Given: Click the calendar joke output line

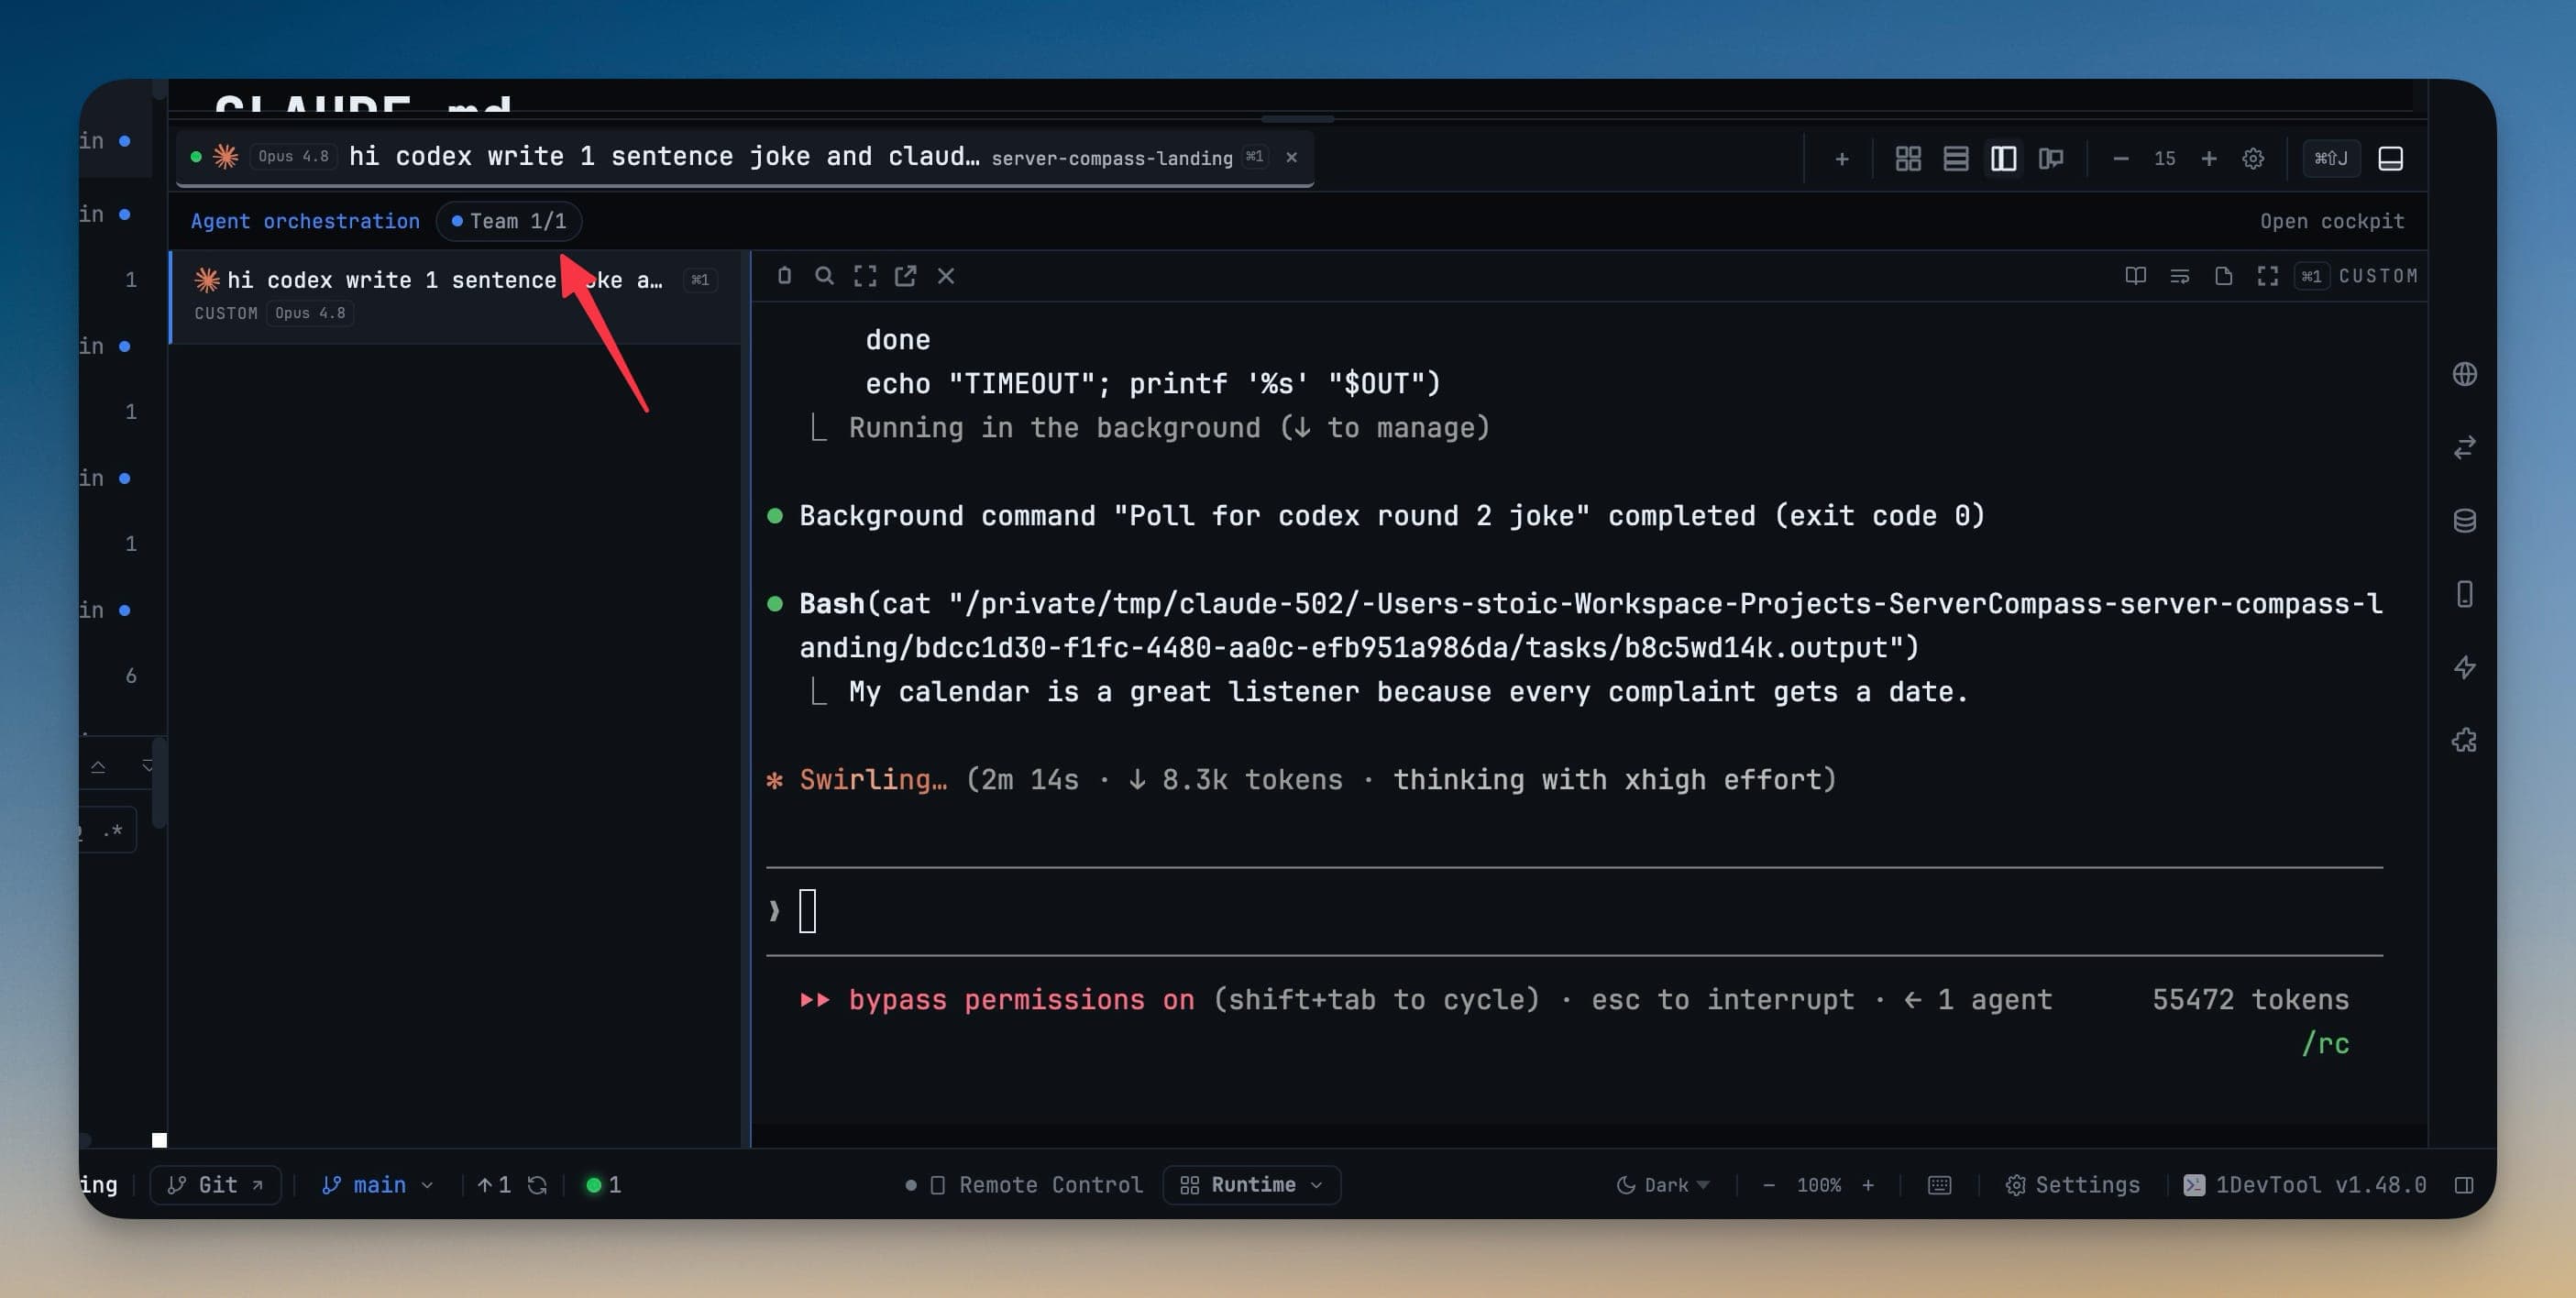Looking at the screenshot, I should [1408, 692].
